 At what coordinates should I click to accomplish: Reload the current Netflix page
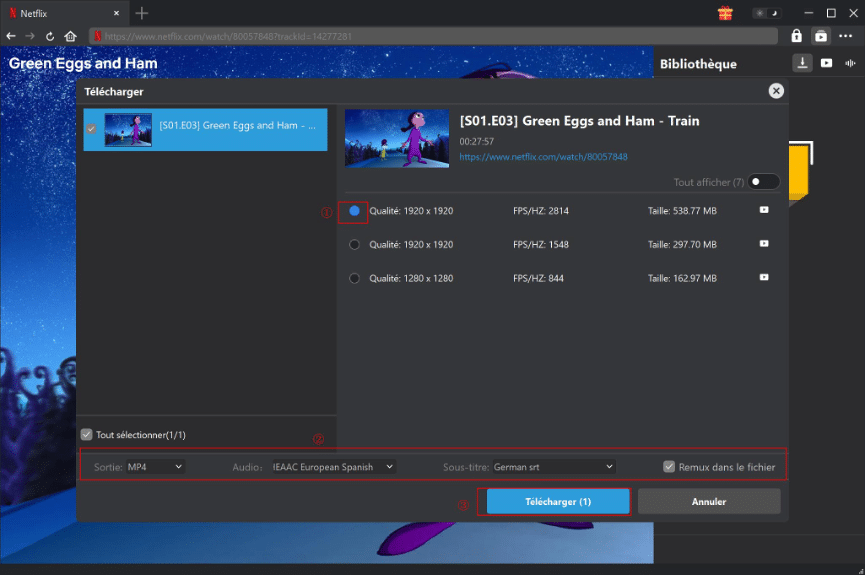[x=50, y=36]
